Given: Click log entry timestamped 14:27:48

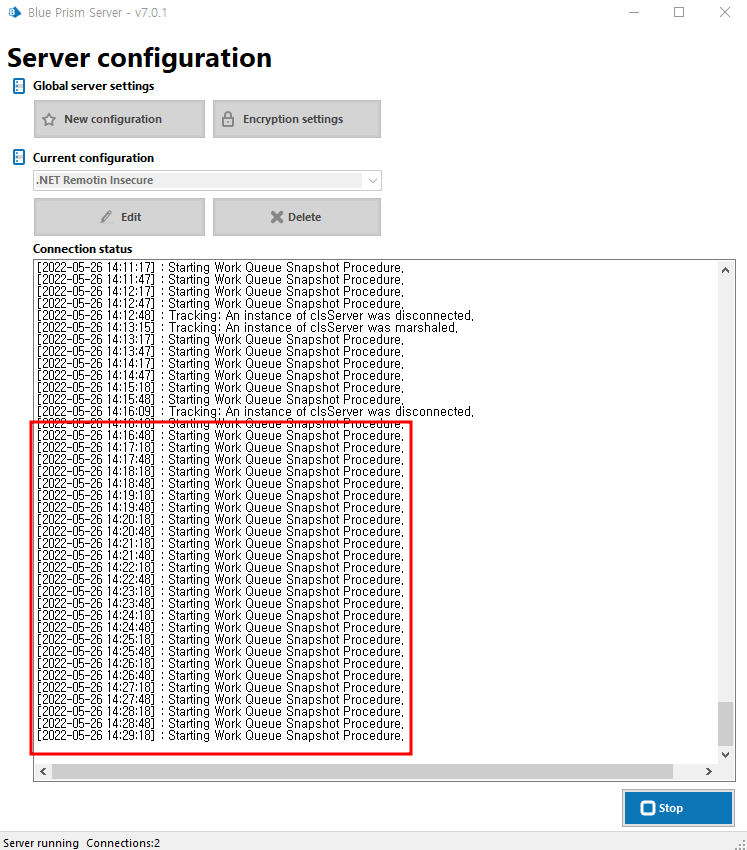Looking at the screenshot, I should pos(220,699).
